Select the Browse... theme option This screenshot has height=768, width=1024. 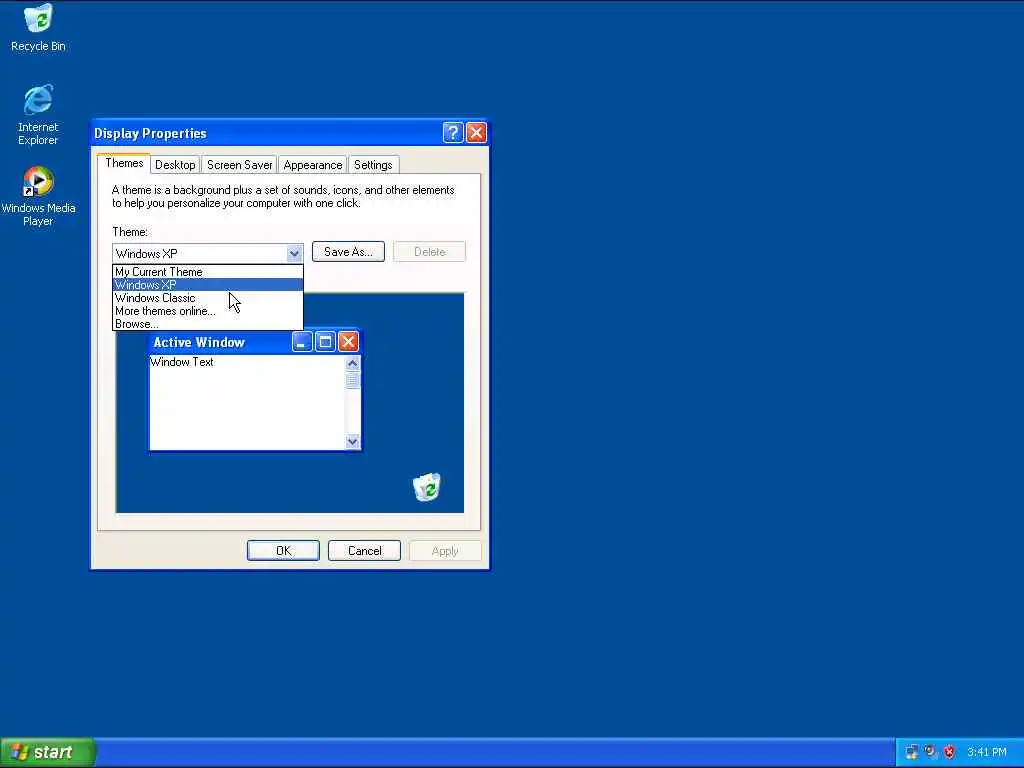(208, 324)
